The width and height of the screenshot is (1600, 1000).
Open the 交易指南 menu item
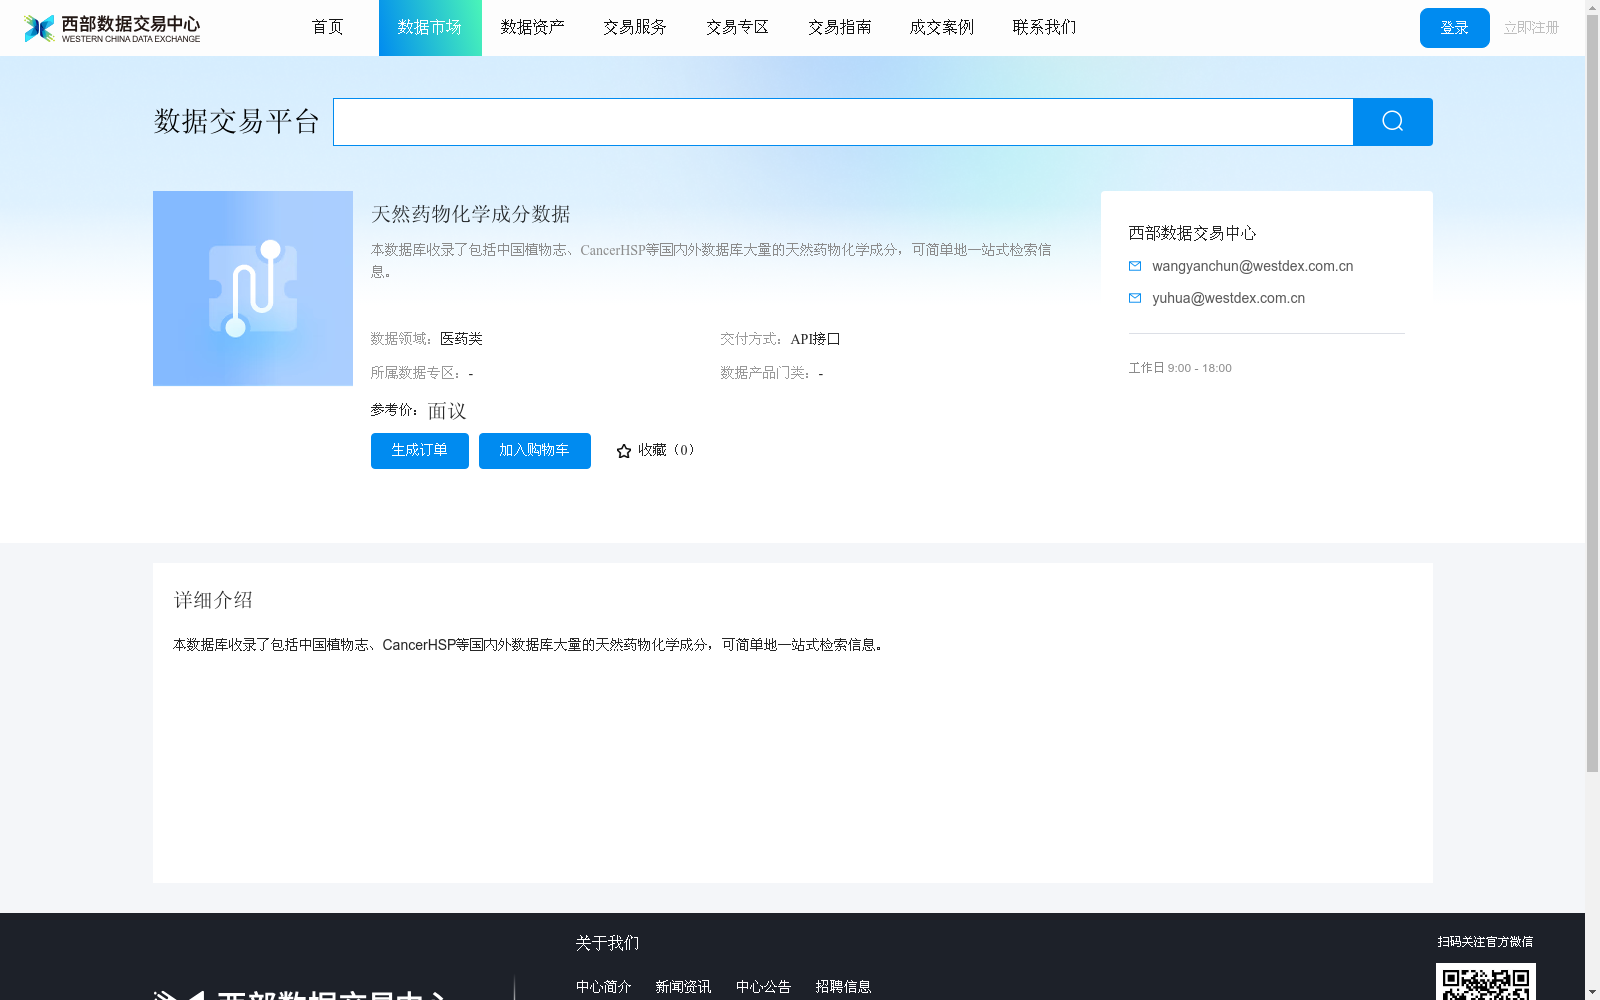(x=840, y=27)
